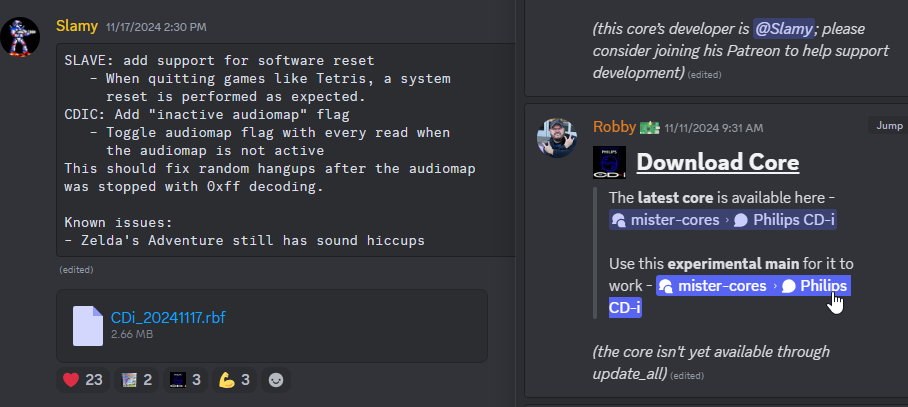Open the @Slamy mention
The image size is (908, 407).
(x=784, y=28)
